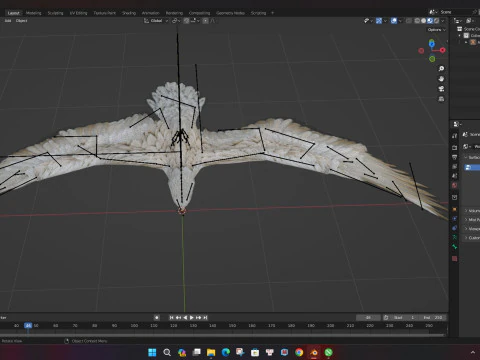
Task: Switch to Wireframe viewport shading
Action: [x=417, y=21]
